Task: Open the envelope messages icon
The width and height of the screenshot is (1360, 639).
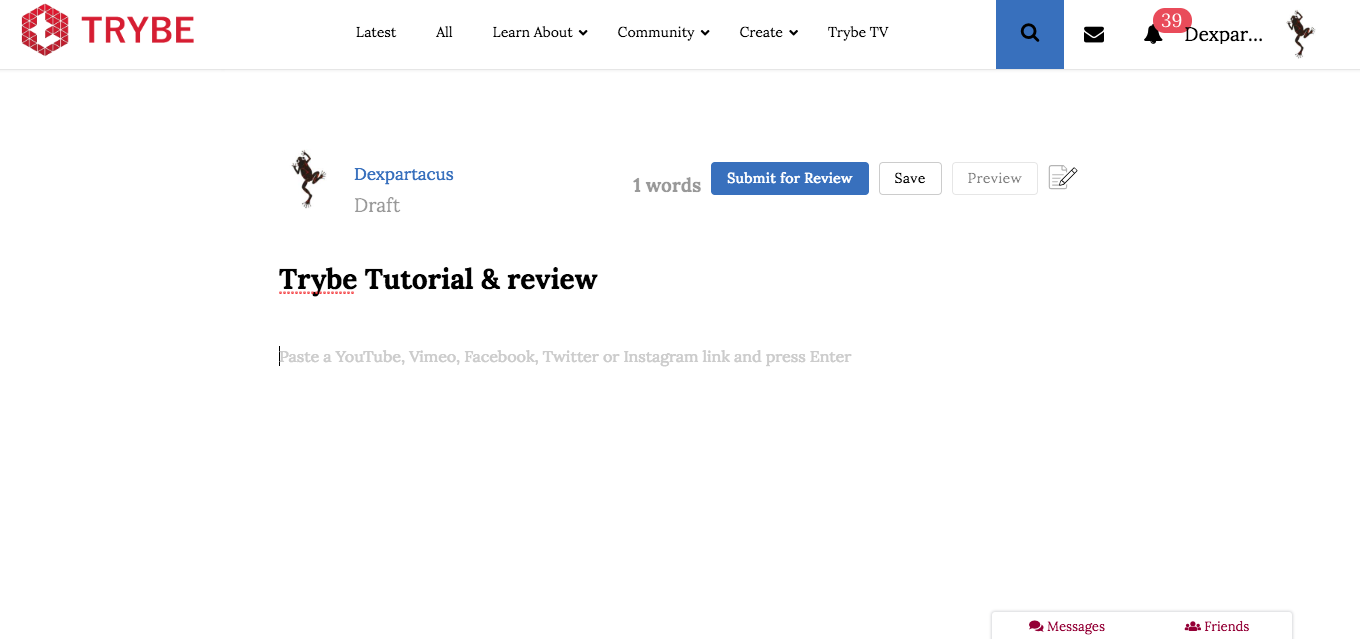Action: click(1094, 35)
